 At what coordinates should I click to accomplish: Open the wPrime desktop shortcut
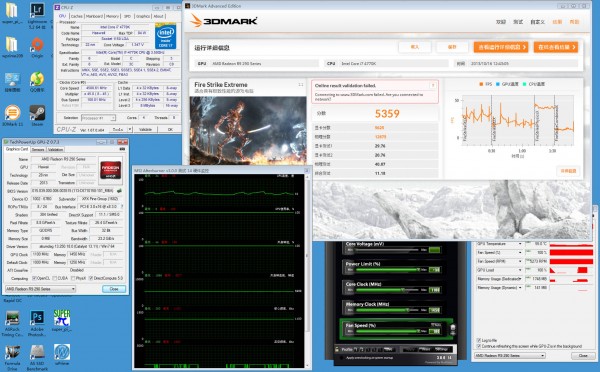(x=62, y=356)
